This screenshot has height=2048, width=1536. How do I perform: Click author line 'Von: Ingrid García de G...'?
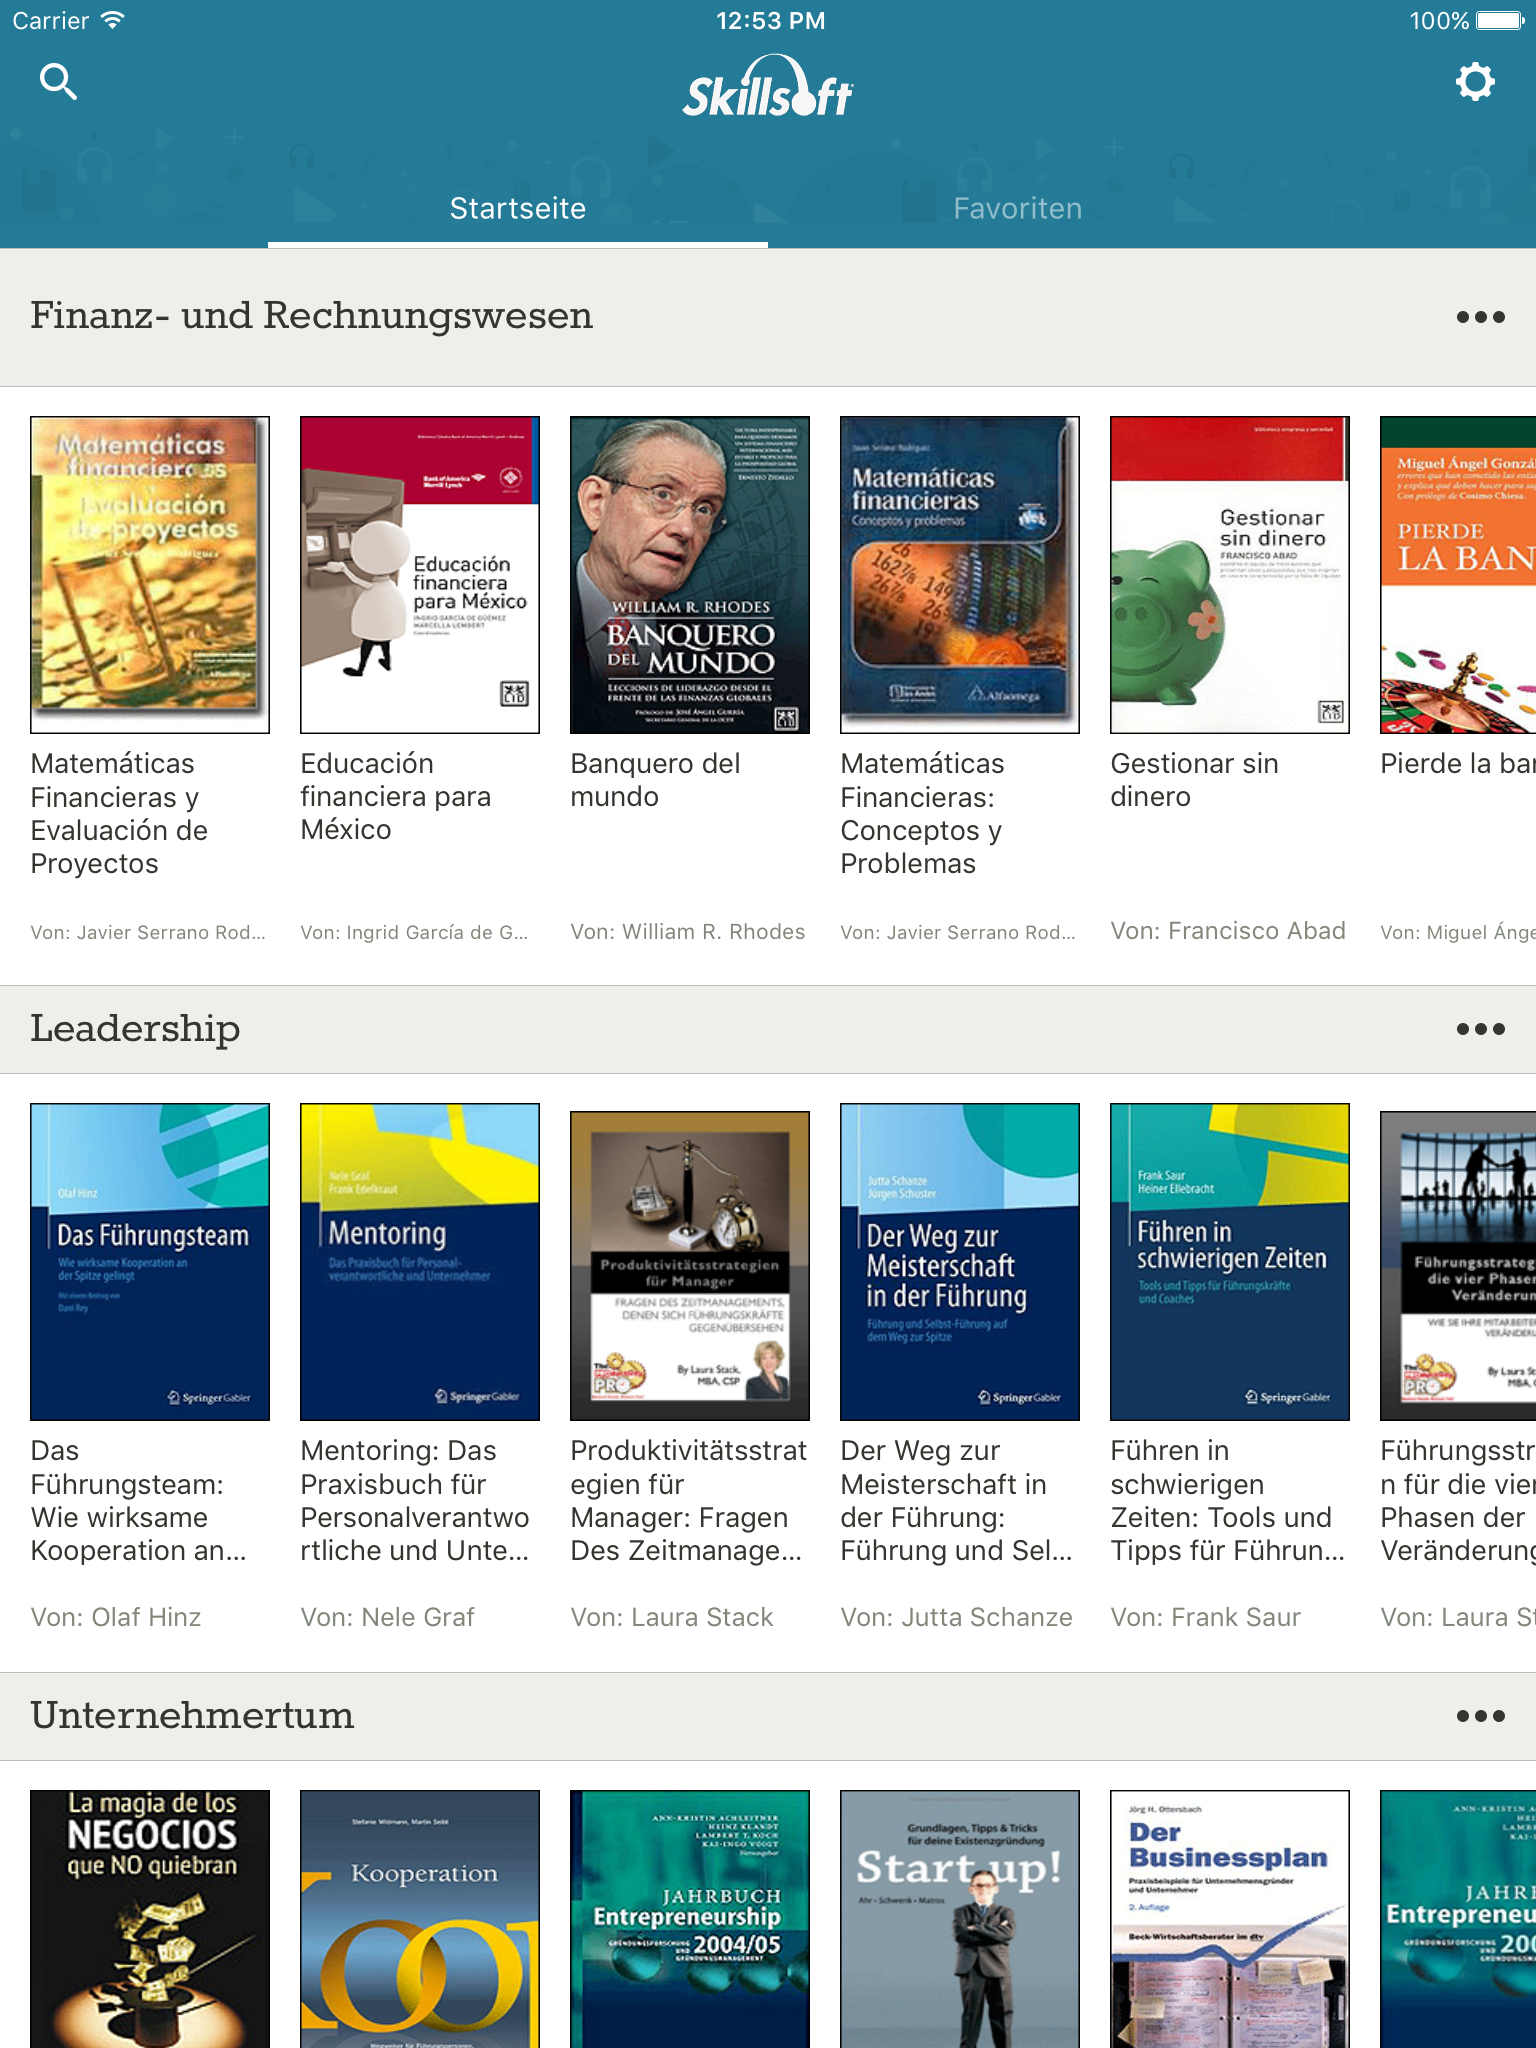coord(414,932)
